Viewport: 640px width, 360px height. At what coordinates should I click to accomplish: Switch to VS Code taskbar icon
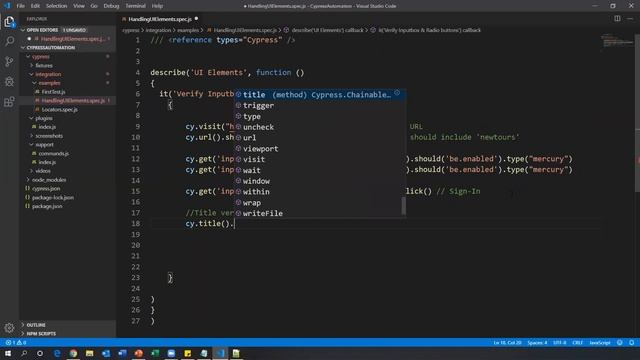(220, 353)
